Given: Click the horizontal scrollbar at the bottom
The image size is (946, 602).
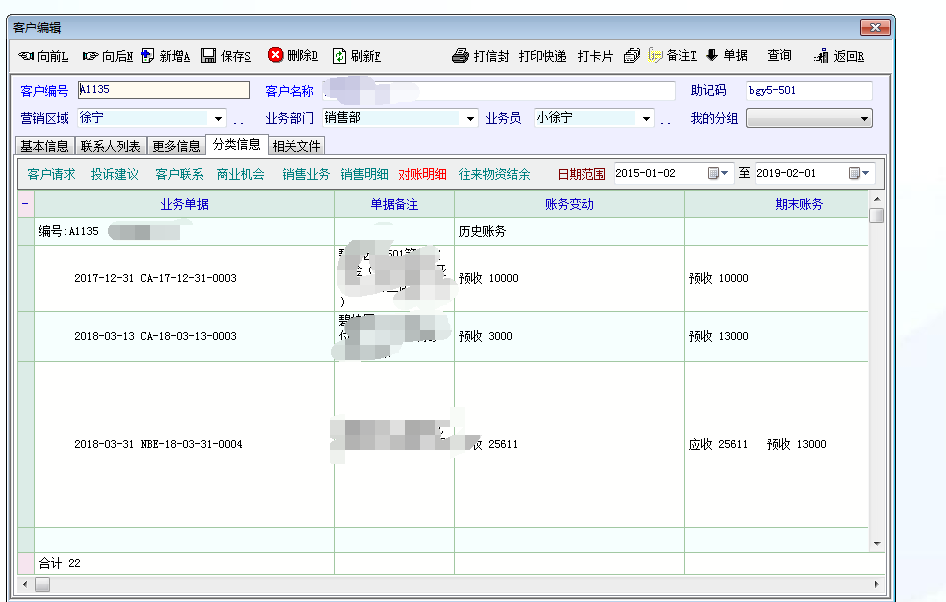Looking at the screenshot, I should 450,584.
